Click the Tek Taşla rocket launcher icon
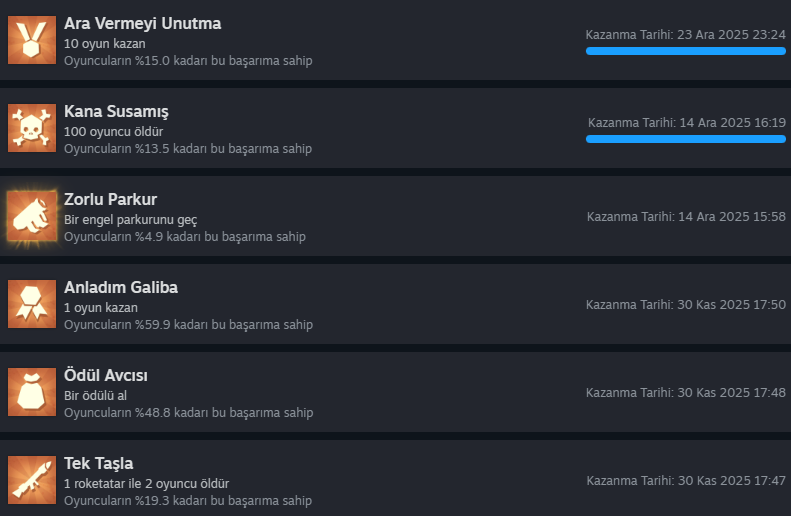Screen dimensions: 791x516 32,480
